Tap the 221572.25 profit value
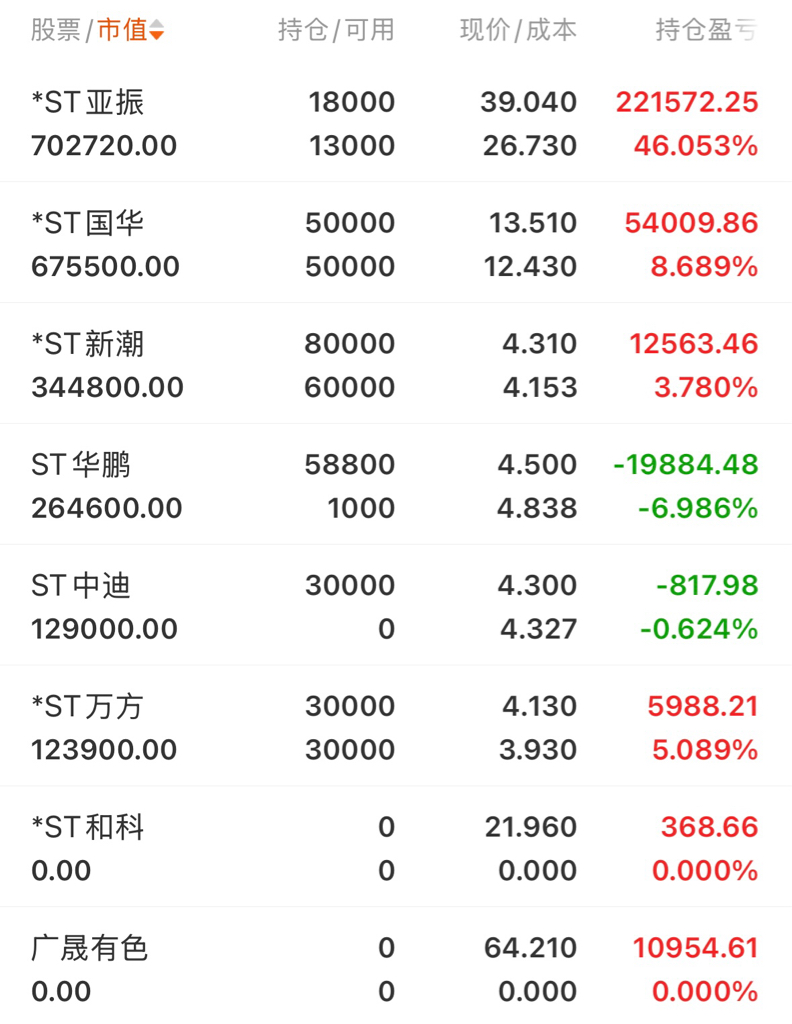This screenshot has width=792, height=1024. click(687, 102)
